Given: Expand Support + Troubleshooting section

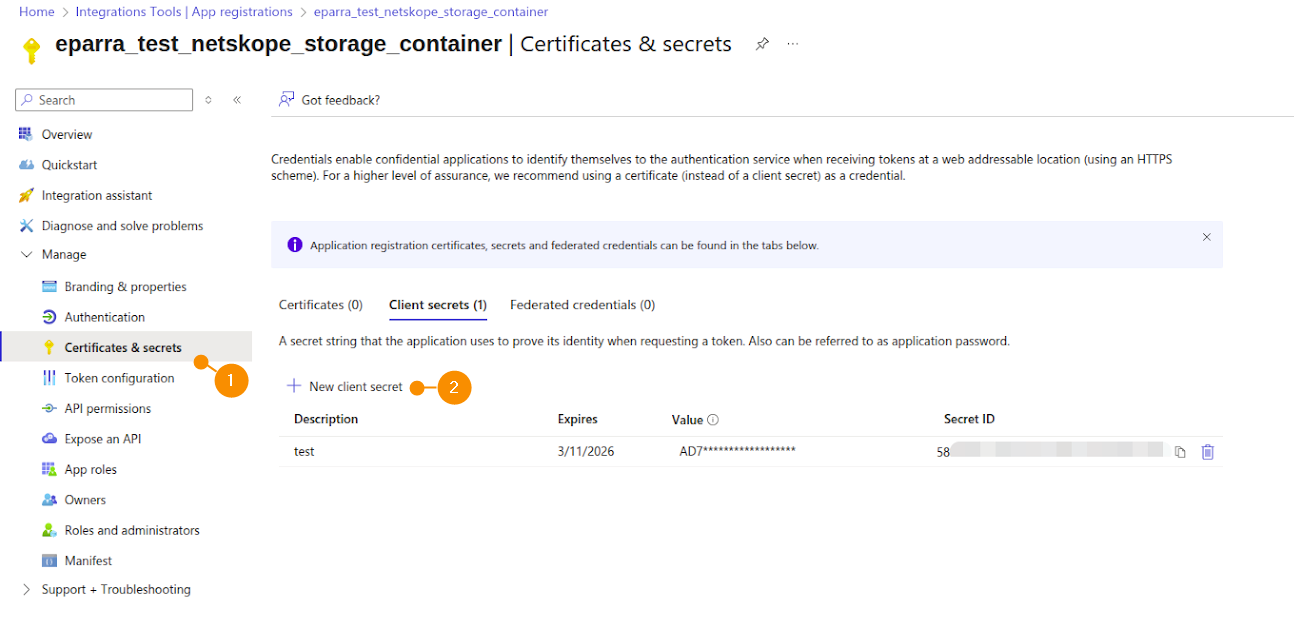Looking at the screenshot, I should coord(27,590).
